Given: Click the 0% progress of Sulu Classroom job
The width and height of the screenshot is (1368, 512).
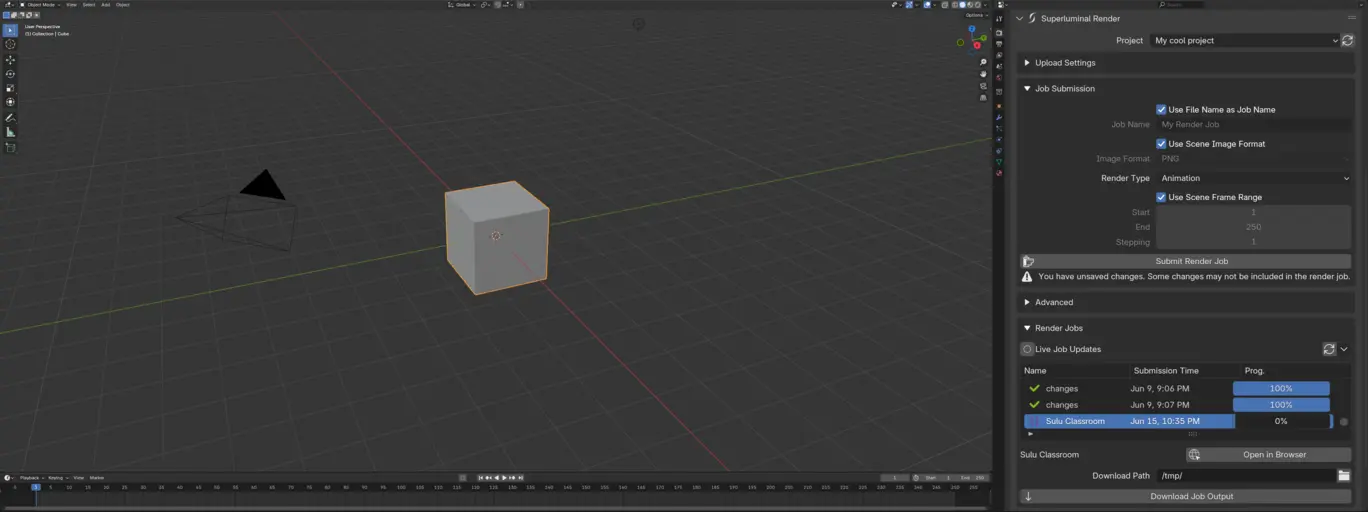Looking at the screenshot, I should point(1281,421).
